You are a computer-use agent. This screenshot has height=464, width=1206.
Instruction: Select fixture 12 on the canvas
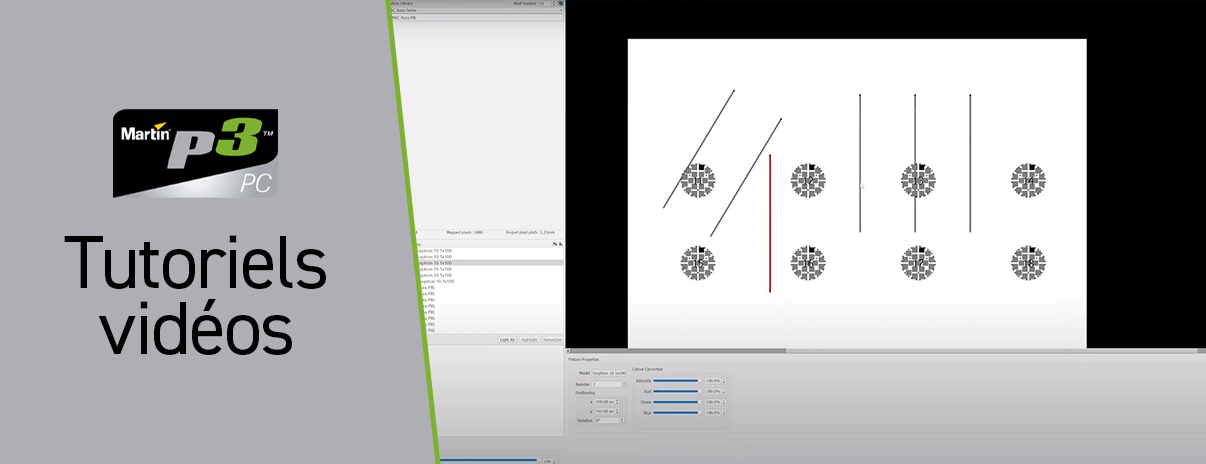(808, 181)
